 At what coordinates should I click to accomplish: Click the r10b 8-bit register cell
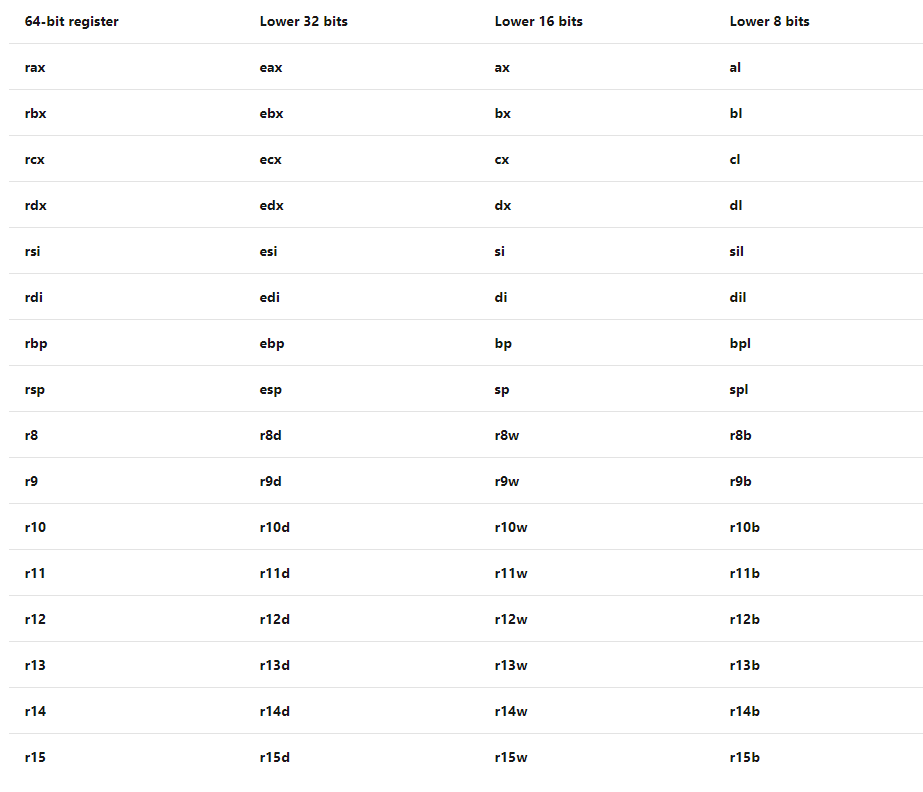click(x=745, y=527)
